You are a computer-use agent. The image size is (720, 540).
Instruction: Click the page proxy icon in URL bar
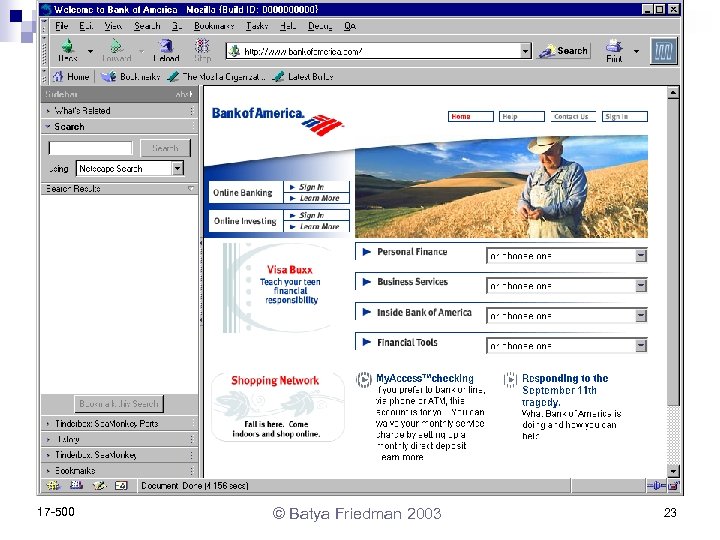point(235,51)
